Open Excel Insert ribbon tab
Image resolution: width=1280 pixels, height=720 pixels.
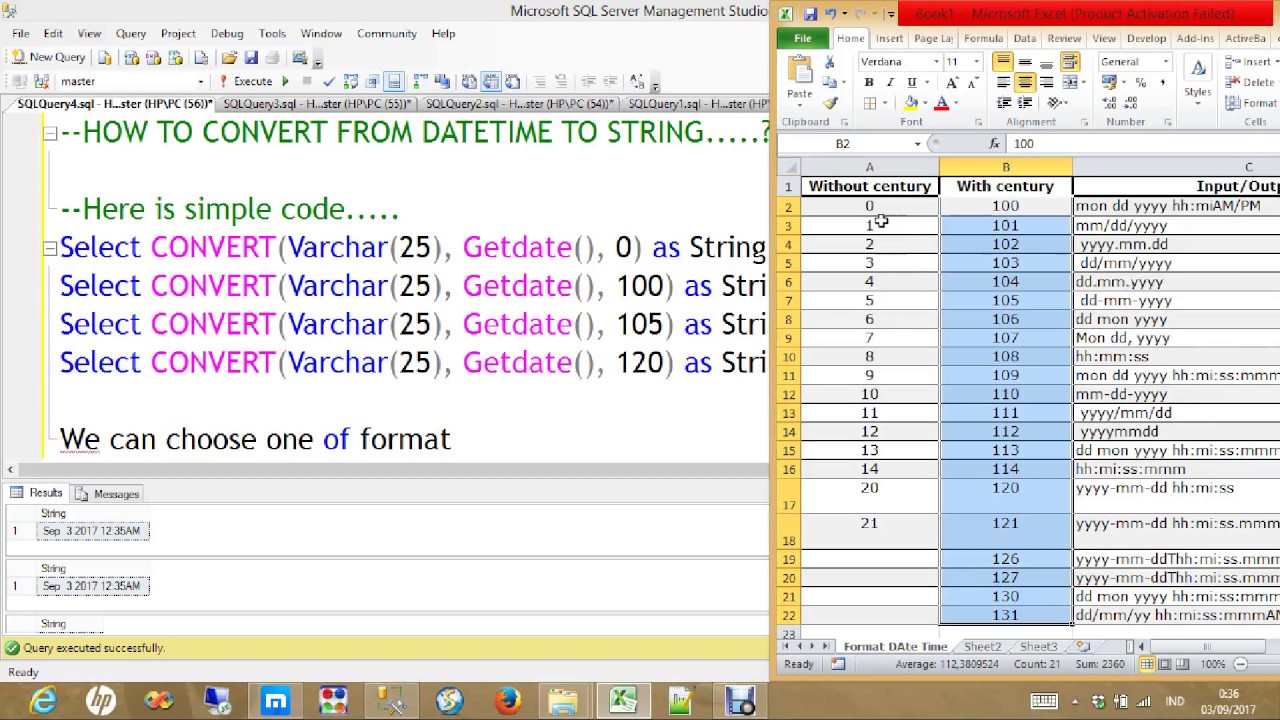(889, 38)
